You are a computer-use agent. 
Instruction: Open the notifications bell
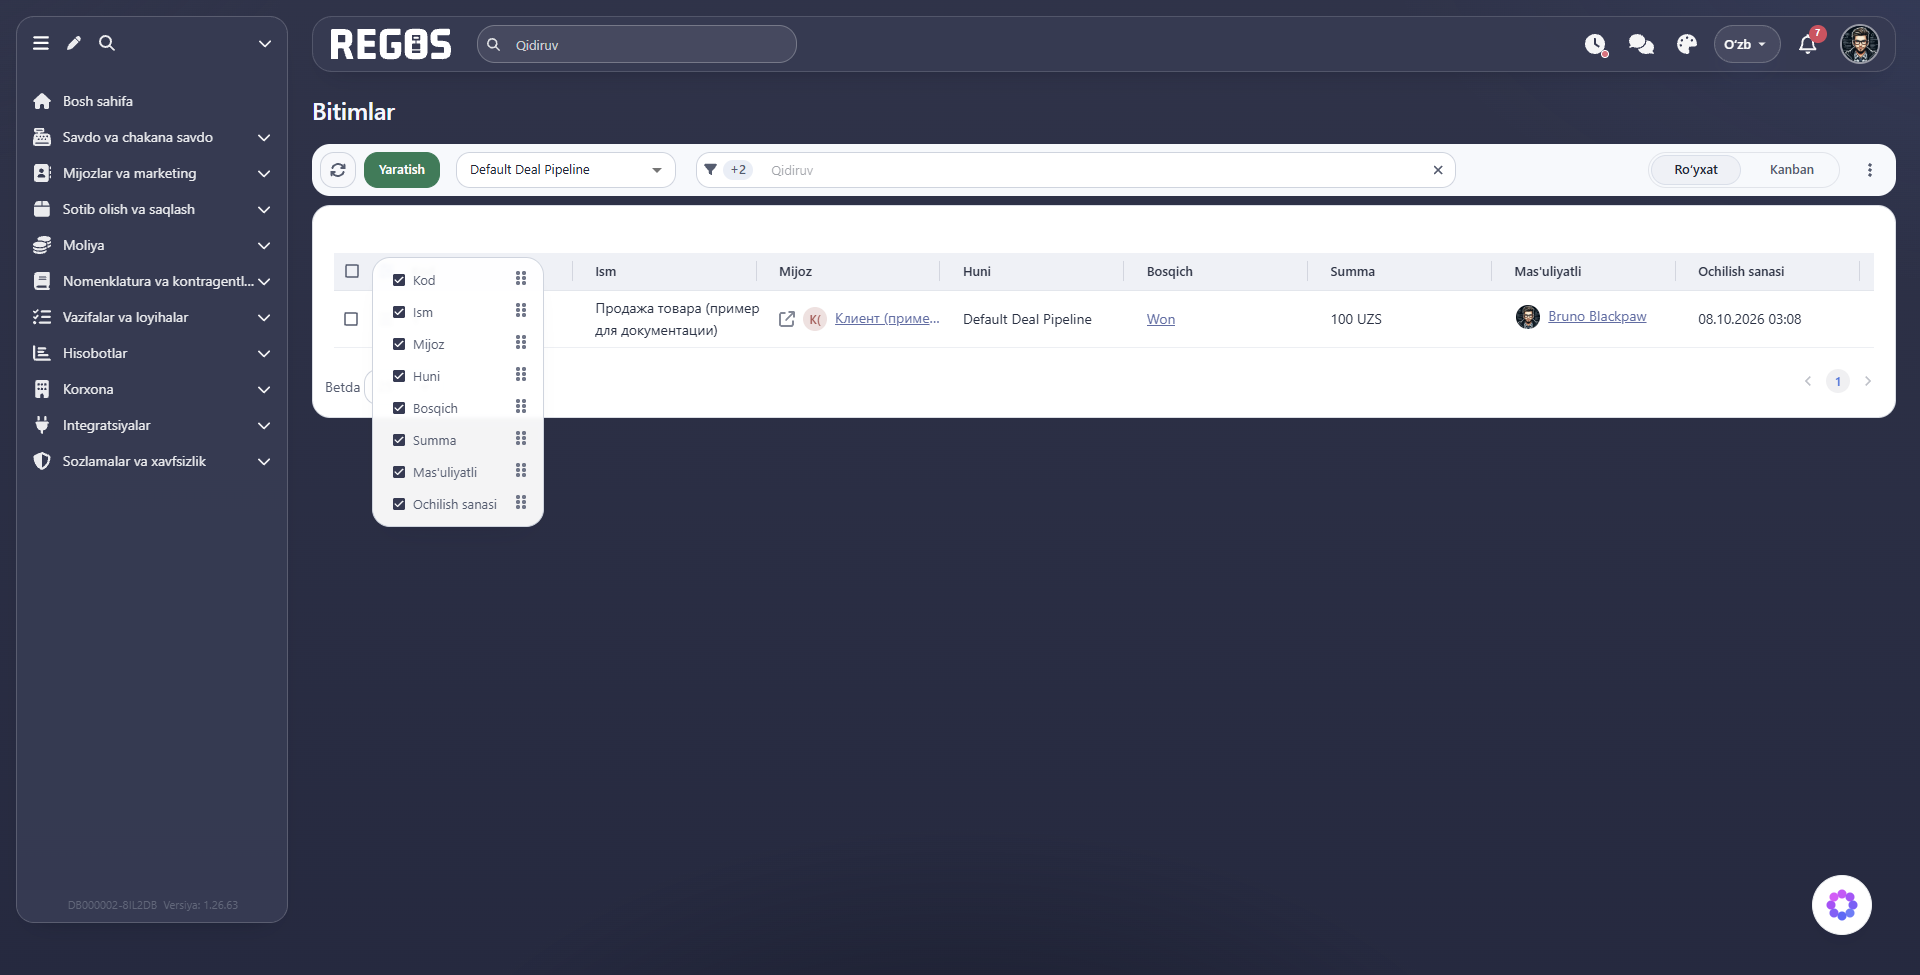1807,44
